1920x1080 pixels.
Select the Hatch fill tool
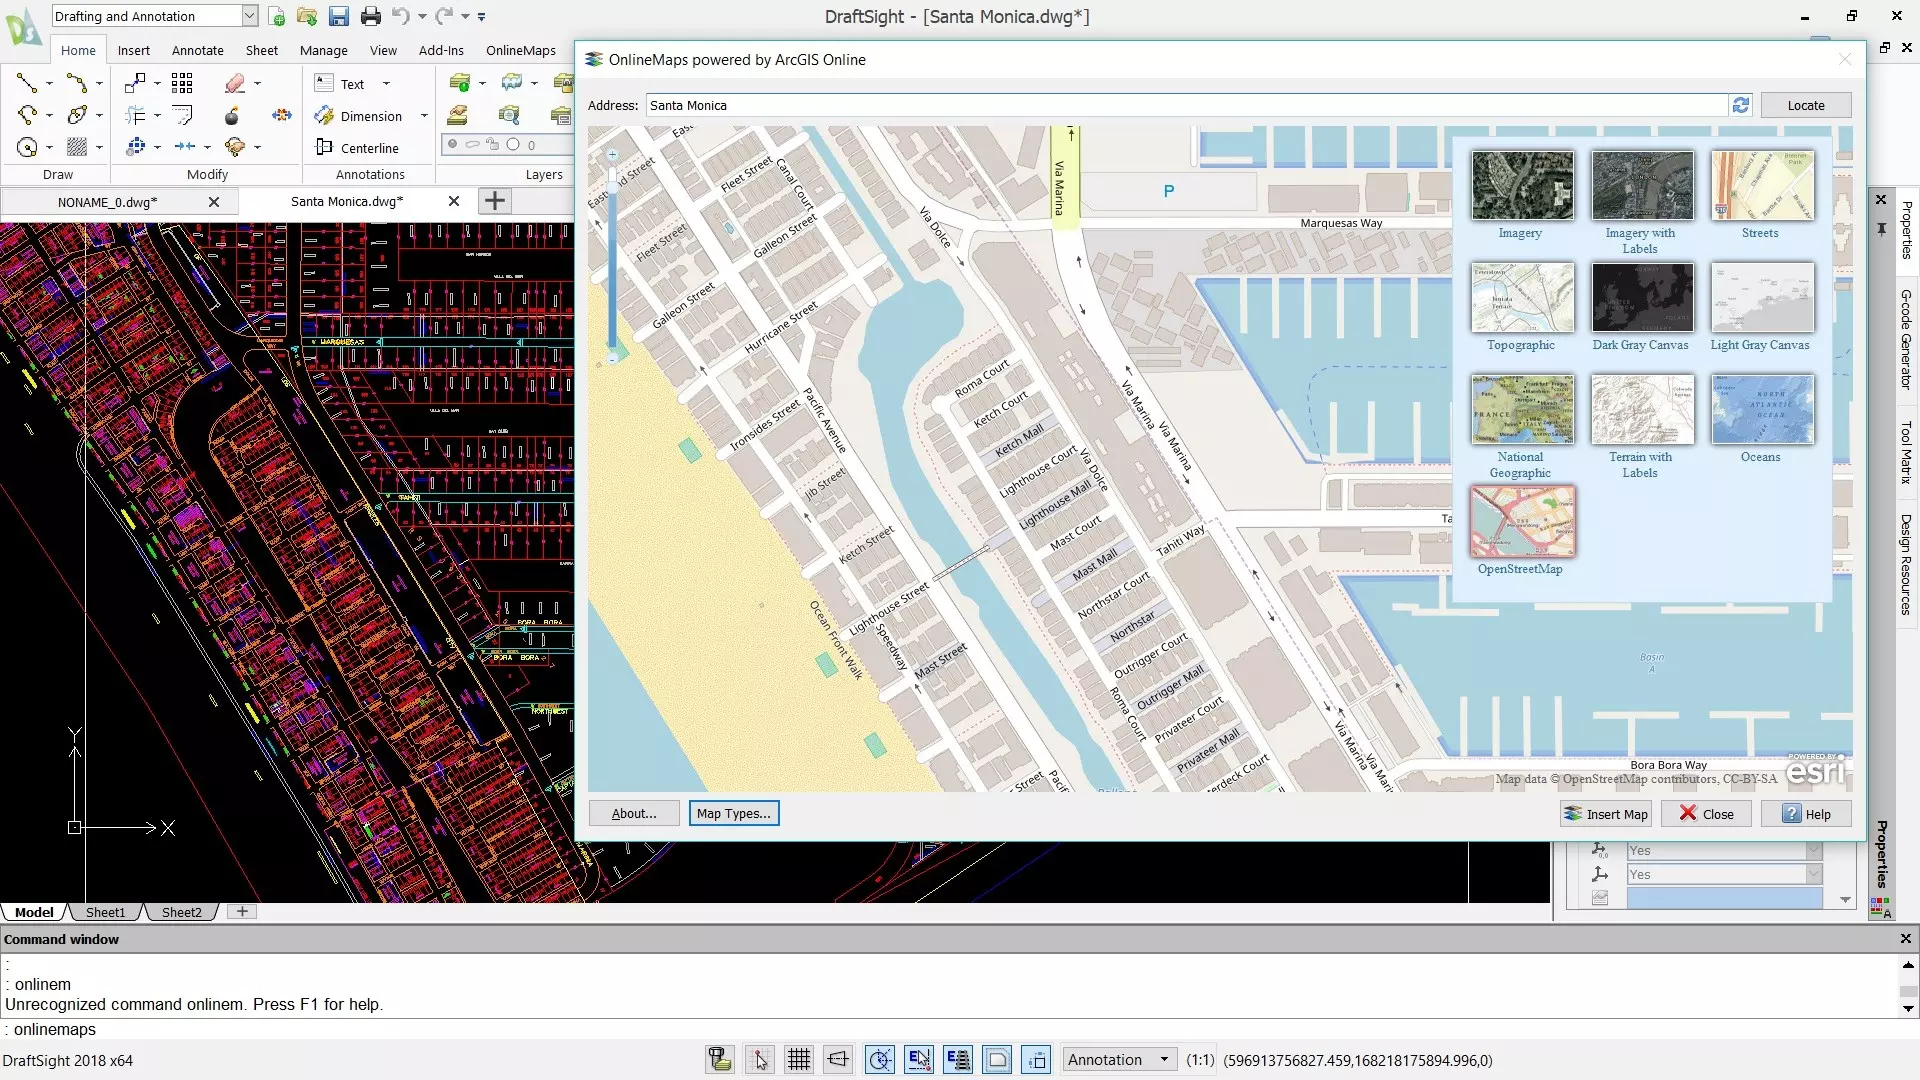tap(77, 147)
